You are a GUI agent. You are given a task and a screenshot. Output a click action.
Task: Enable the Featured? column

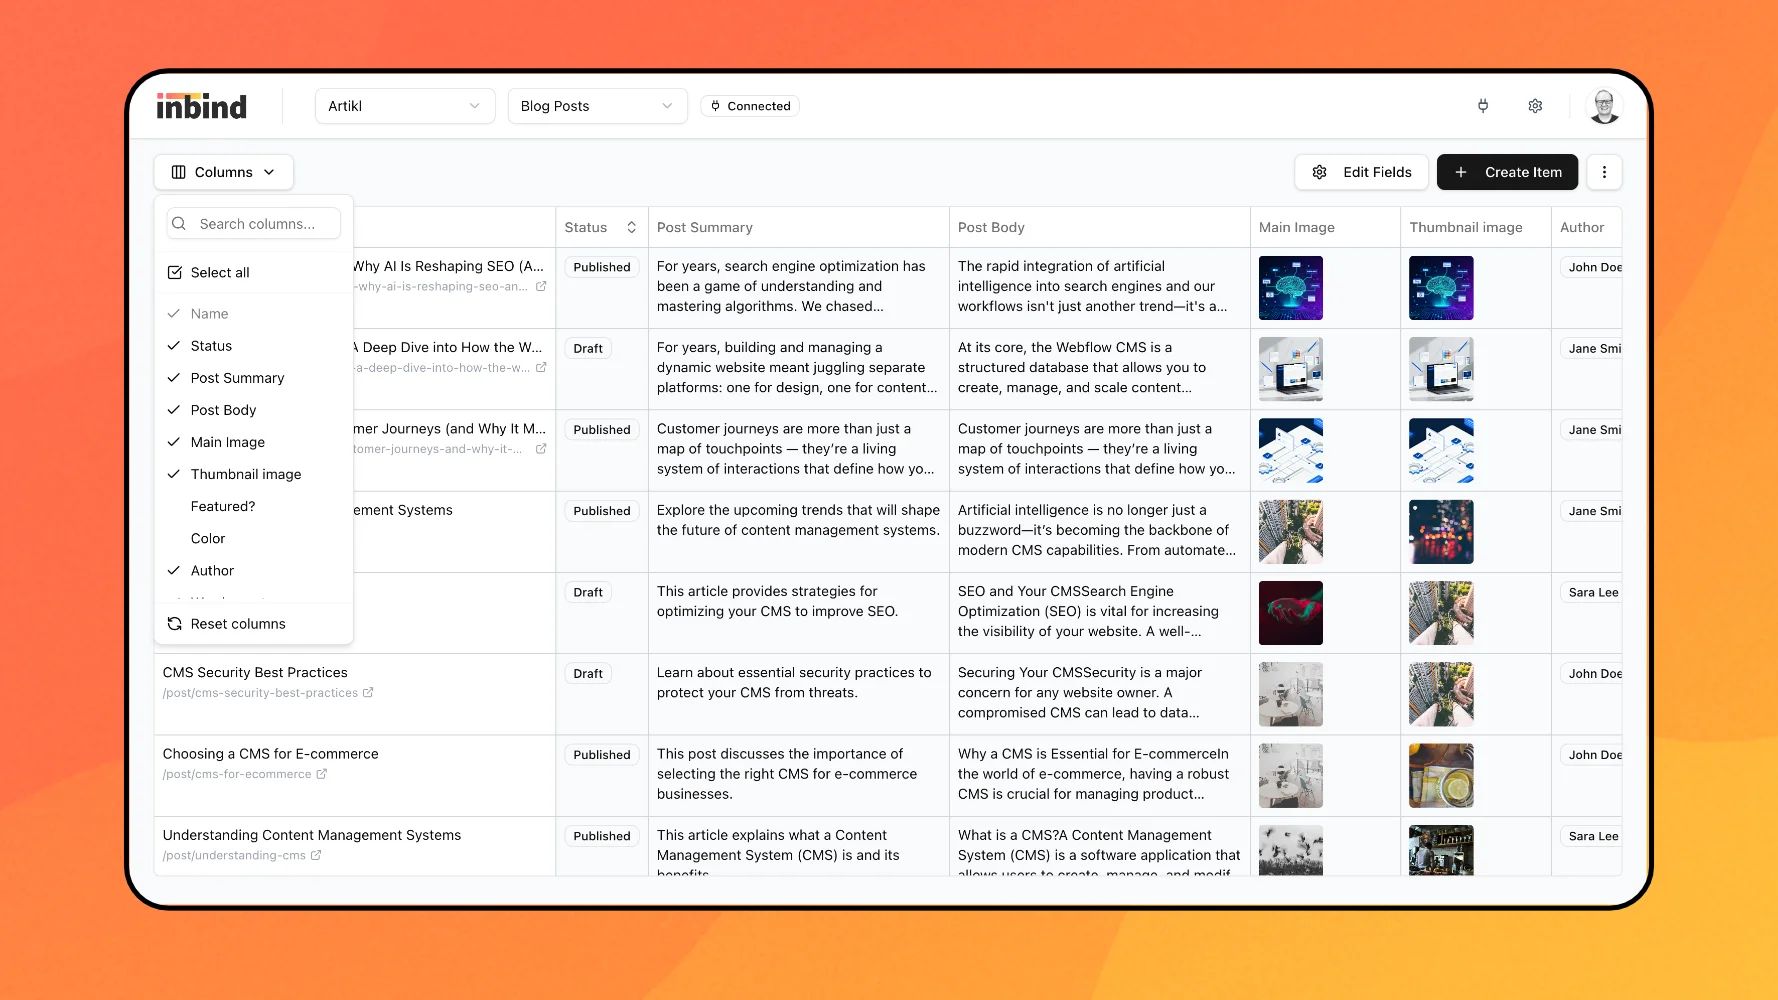(x=223, y=506)
